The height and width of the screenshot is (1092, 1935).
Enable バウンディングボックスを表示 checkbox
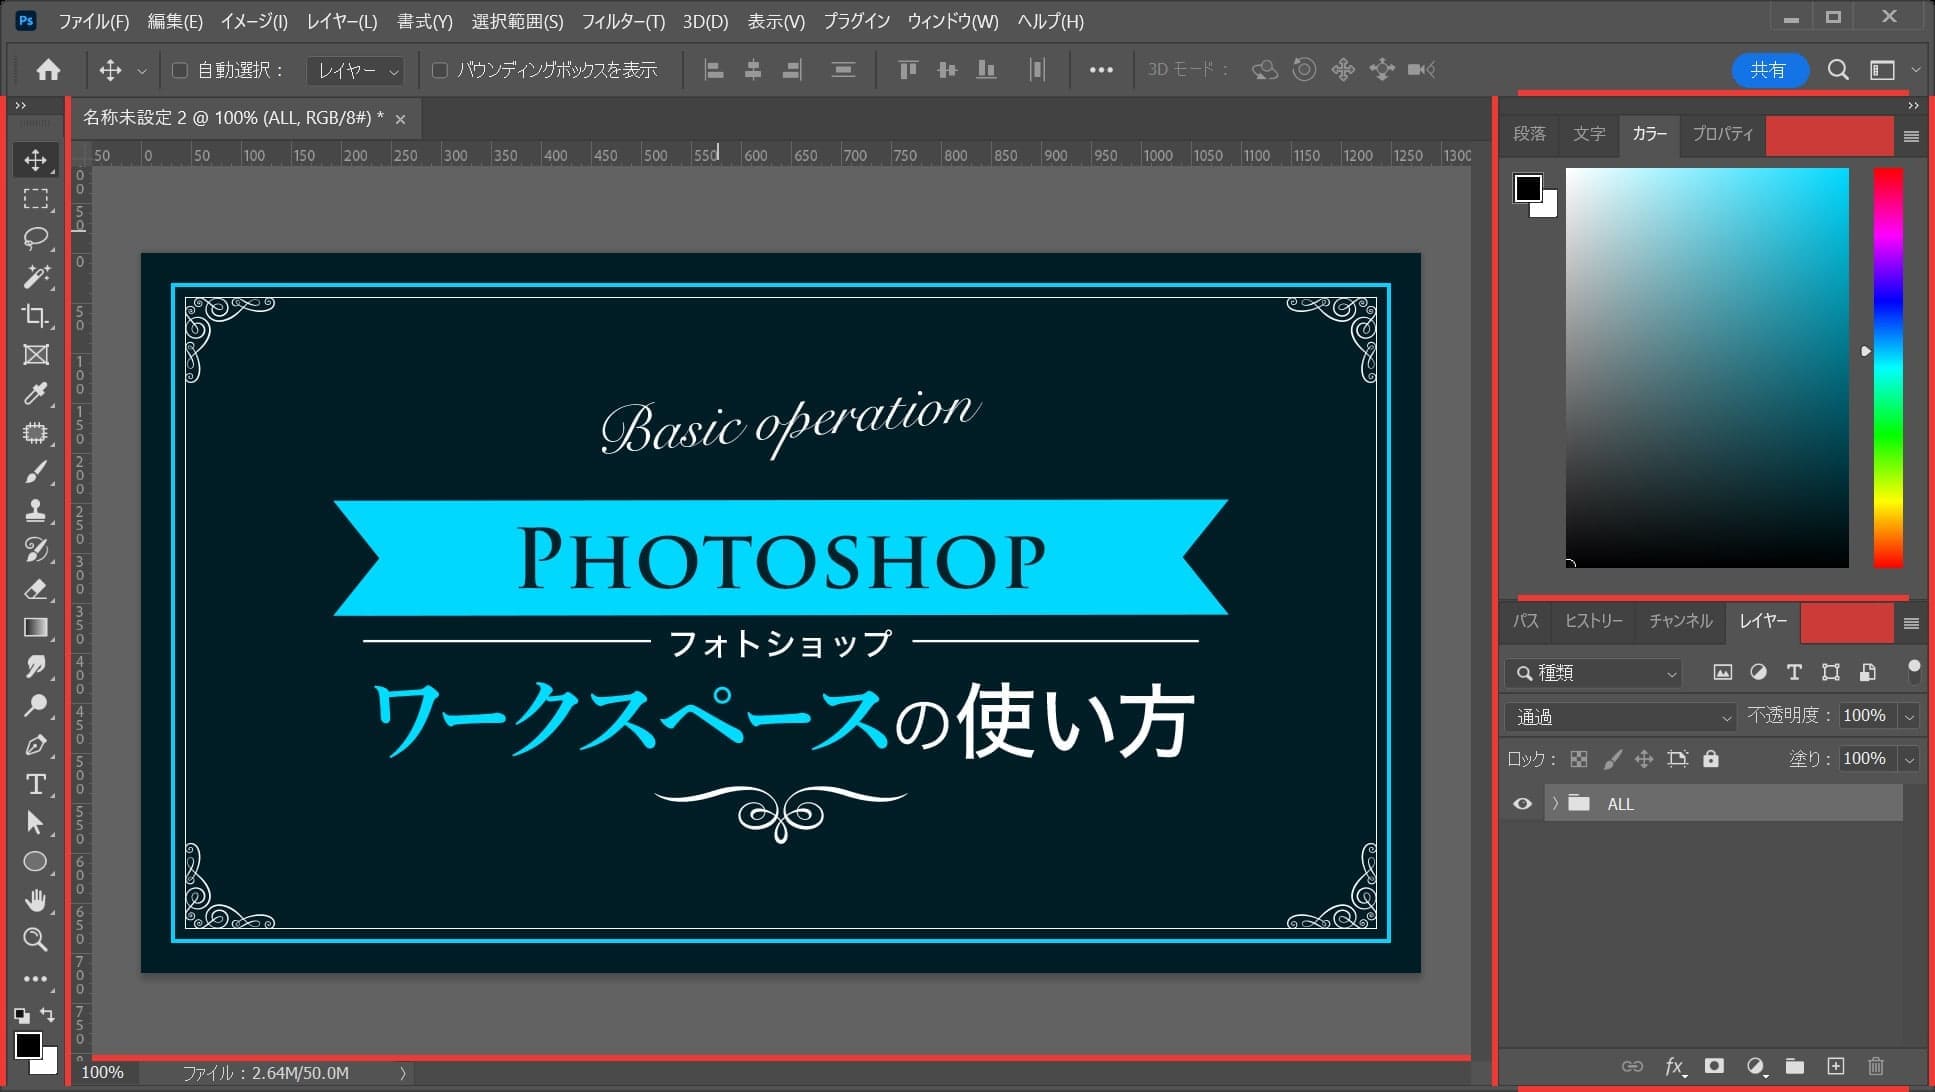[439, 70]
